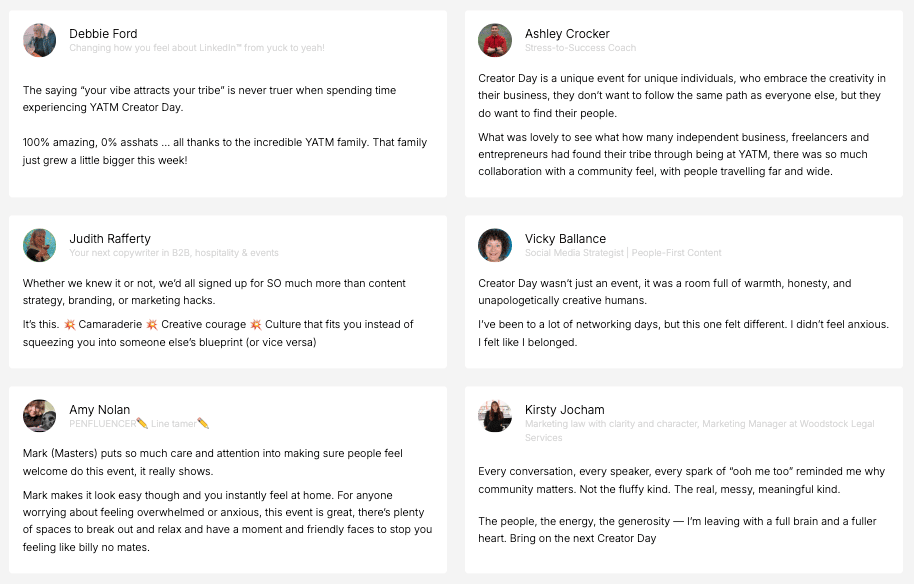
Task: Open Judith Rafferty's profile picture
Action: tap(40, 245)
